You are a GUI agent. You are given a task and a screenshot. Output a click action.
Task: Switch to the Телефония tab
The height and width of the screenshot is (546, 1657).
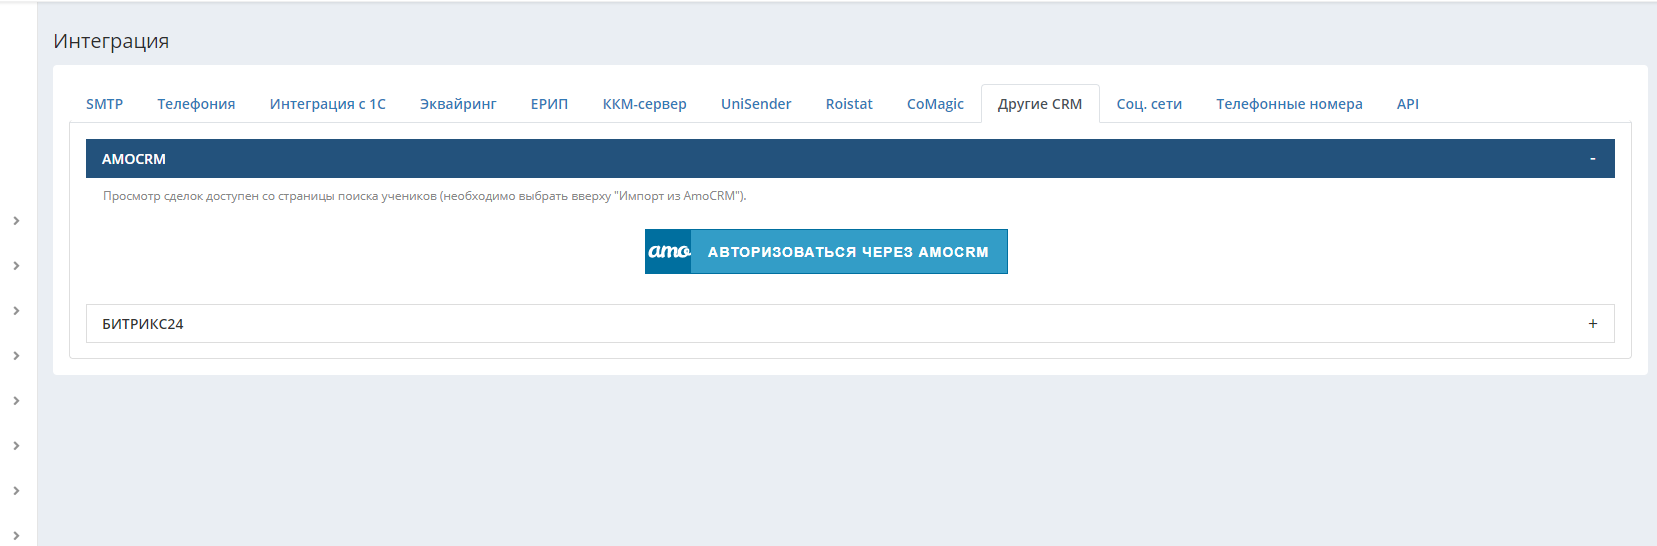(x=196, y=104)
